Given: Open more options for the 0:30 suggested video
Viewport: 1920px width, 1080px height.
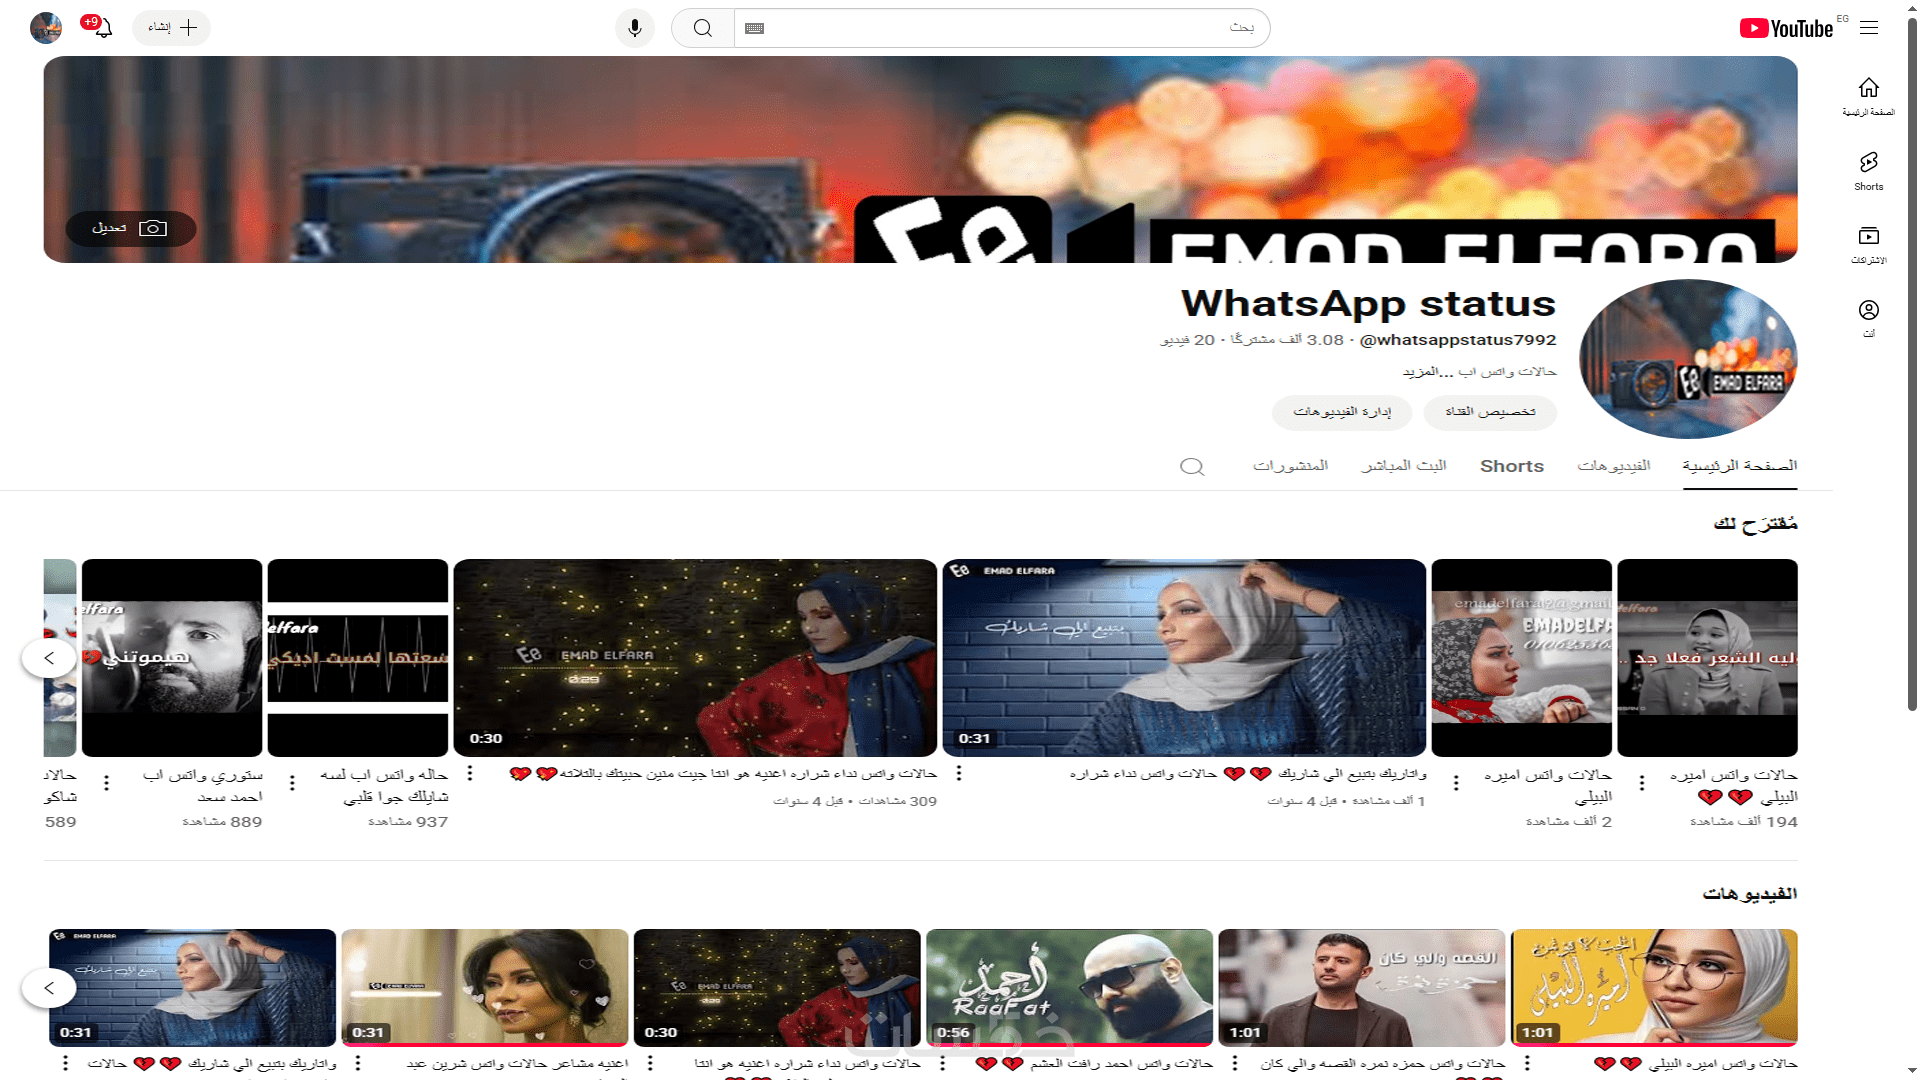Looking at the screenshot, I should tap(470, 773).
